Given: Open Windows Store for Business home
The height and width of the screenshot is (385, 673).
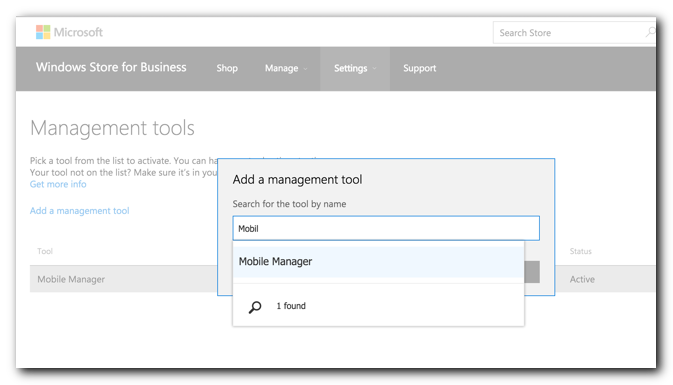Looking at the screenshot, I should click(x=111, y=67).
